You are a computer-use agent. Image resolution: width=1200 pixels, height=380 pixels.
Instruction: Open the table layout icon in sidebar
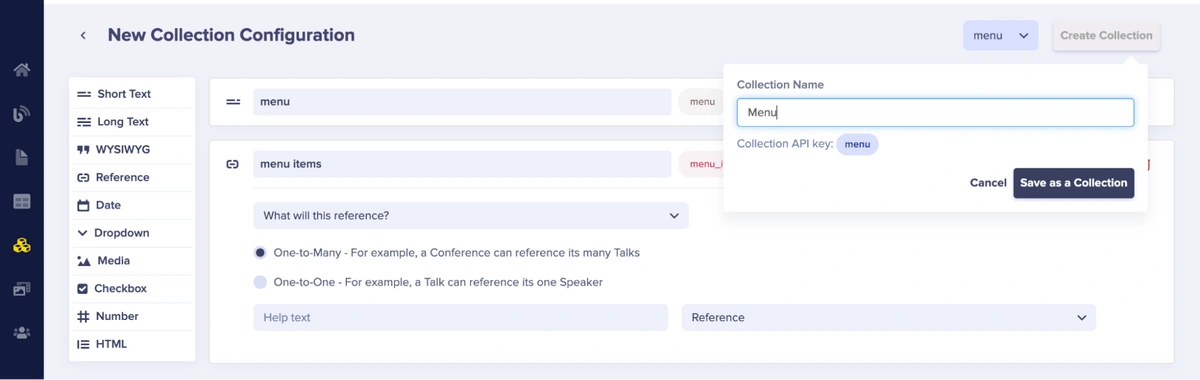21,201
